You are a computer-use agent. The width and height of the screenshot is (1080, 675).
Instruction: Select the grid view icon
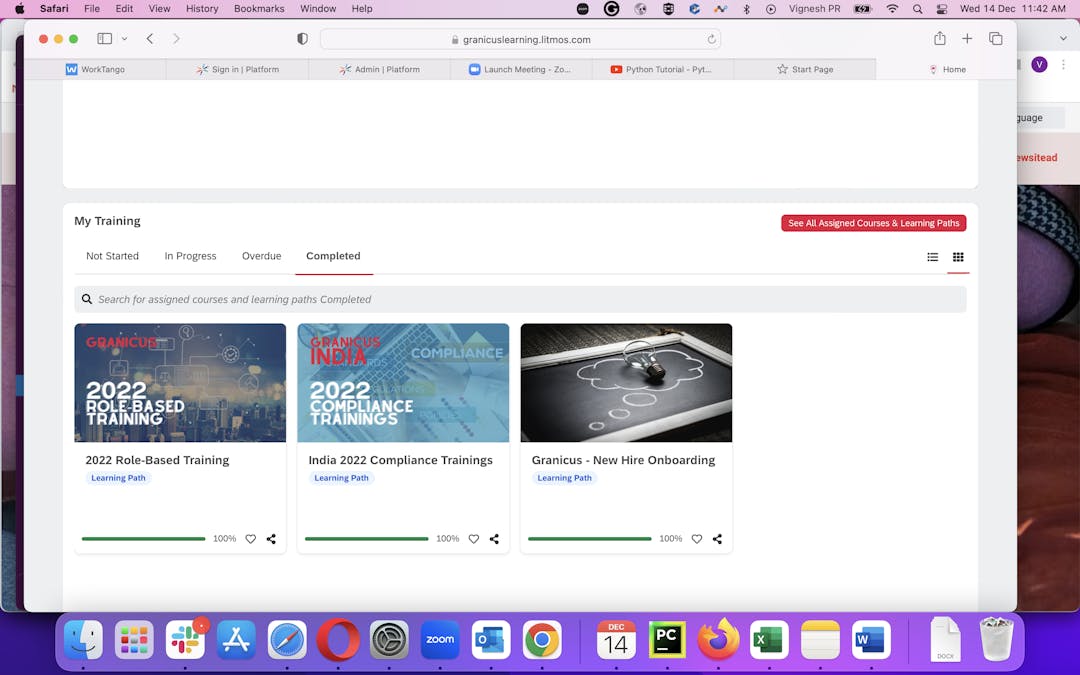pyautogui.click(x=957, y=257)
